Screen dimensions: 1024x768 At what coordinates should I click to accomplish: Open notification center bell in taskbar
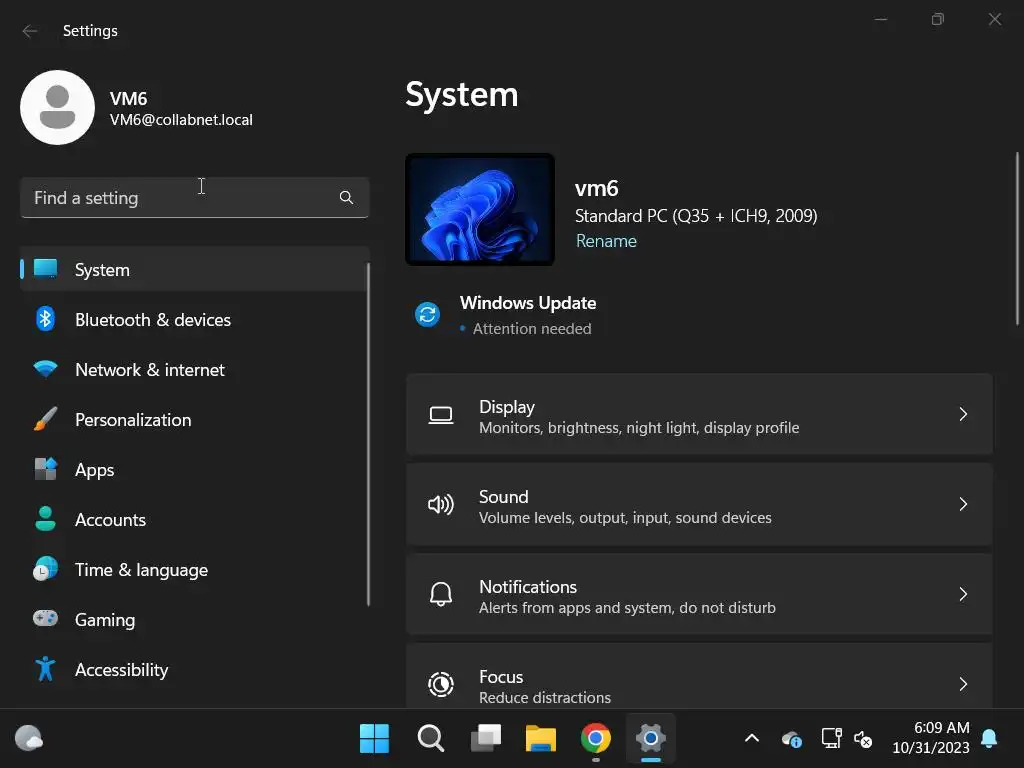[x=989, y=738]
